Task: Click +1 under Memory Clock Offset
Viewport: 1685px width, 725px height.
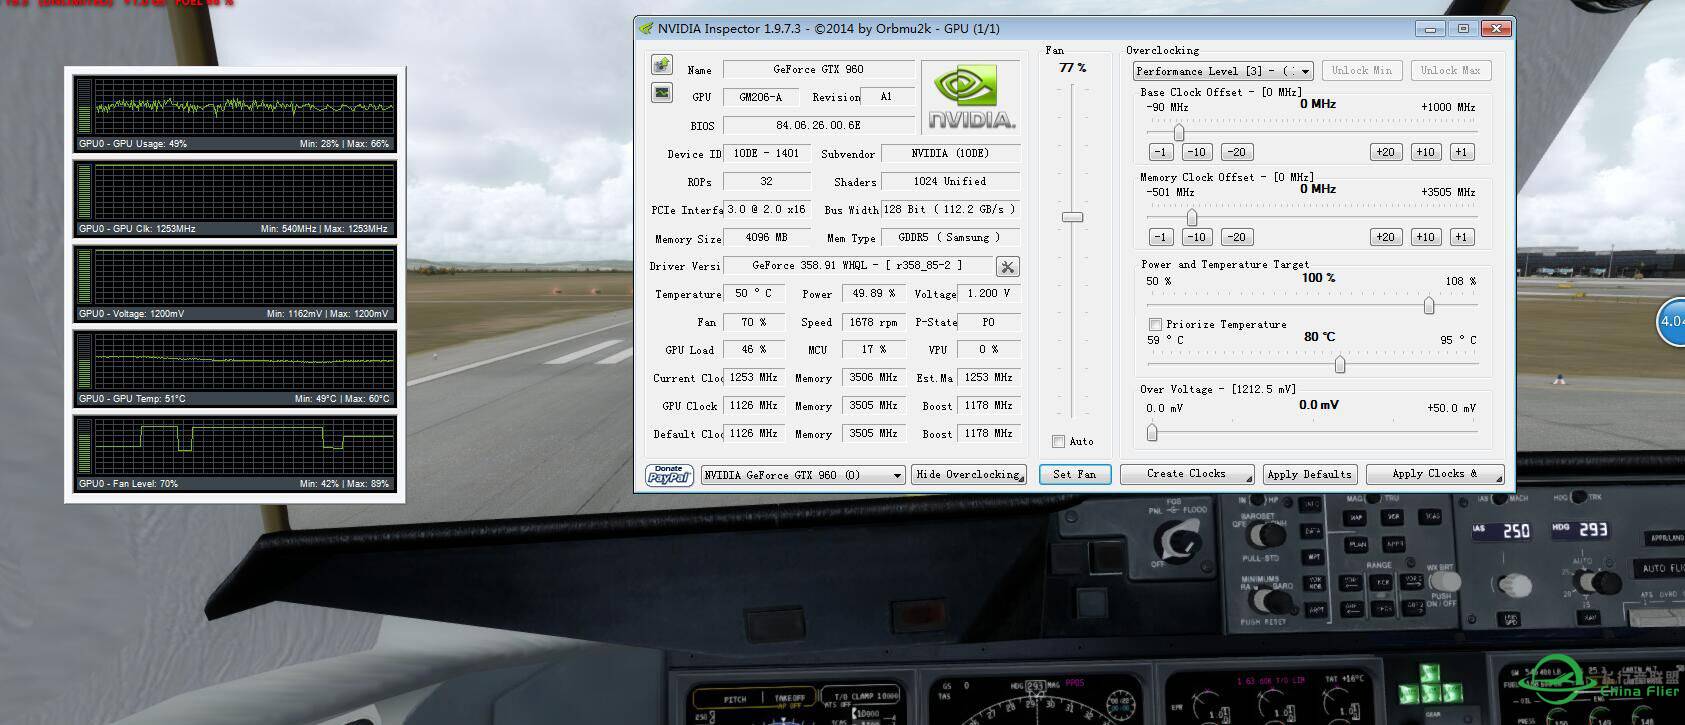Action: 1461,237
